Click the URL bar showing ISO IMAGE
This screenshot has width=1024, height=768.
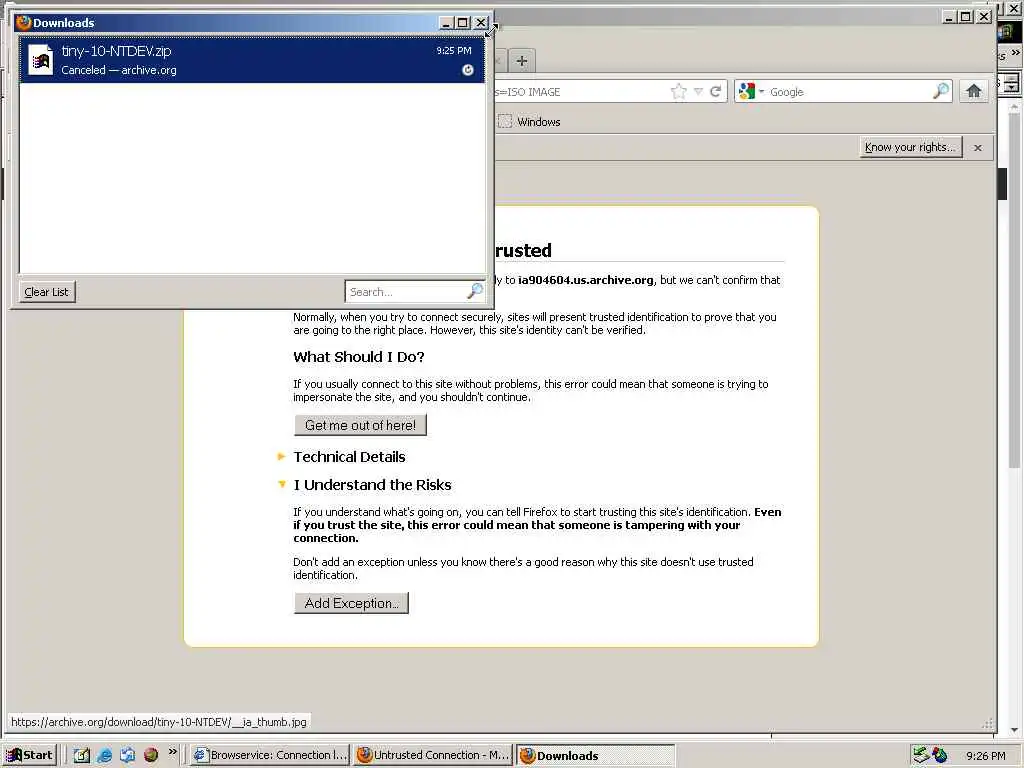pos(581,92)
